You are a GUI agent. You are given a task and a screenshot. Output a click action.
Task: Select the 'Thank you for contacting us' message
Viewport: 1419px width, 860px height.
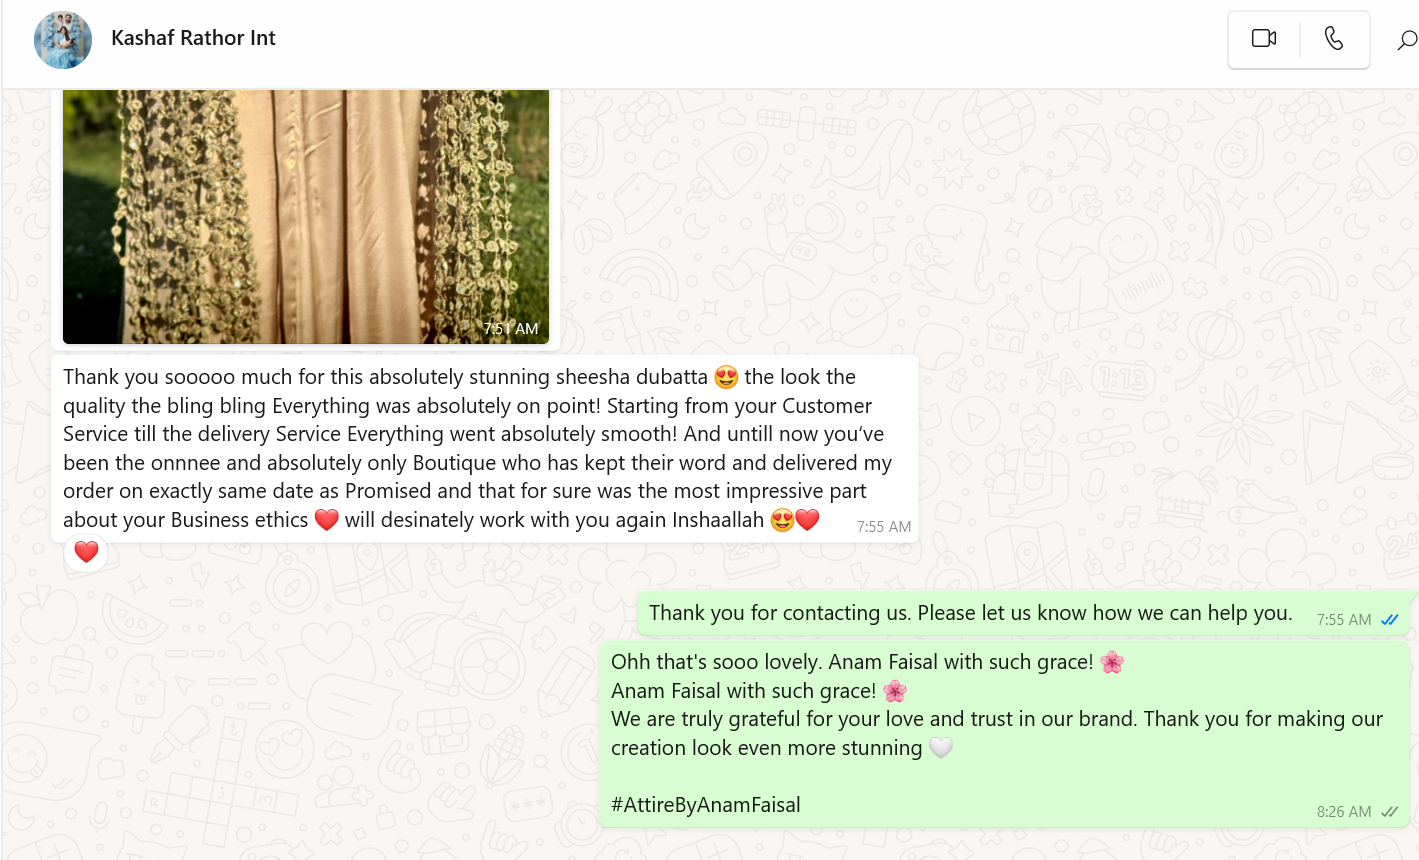pos(1024,614)
